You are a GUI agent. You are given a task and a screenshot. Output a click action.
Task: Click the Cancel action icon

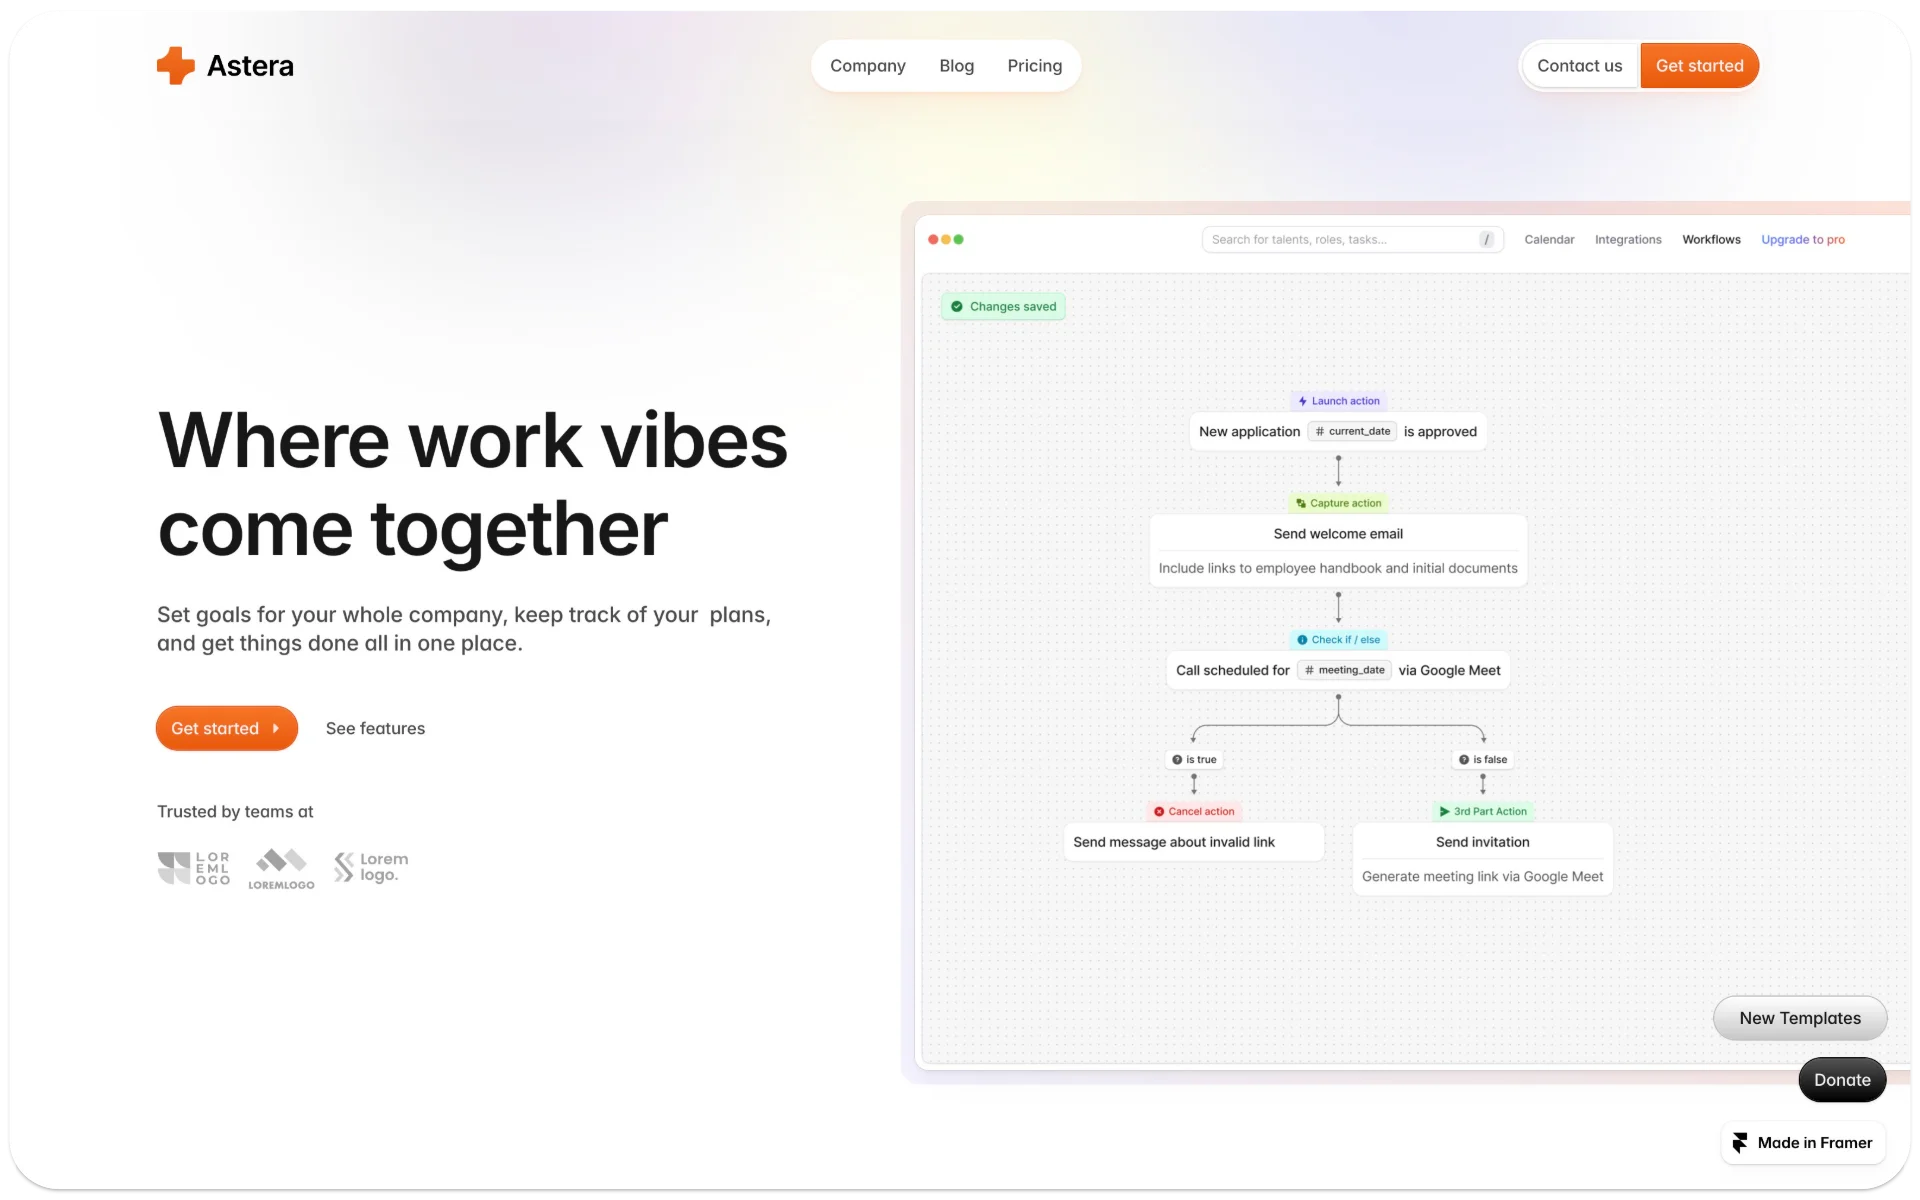coord(1159,811)
